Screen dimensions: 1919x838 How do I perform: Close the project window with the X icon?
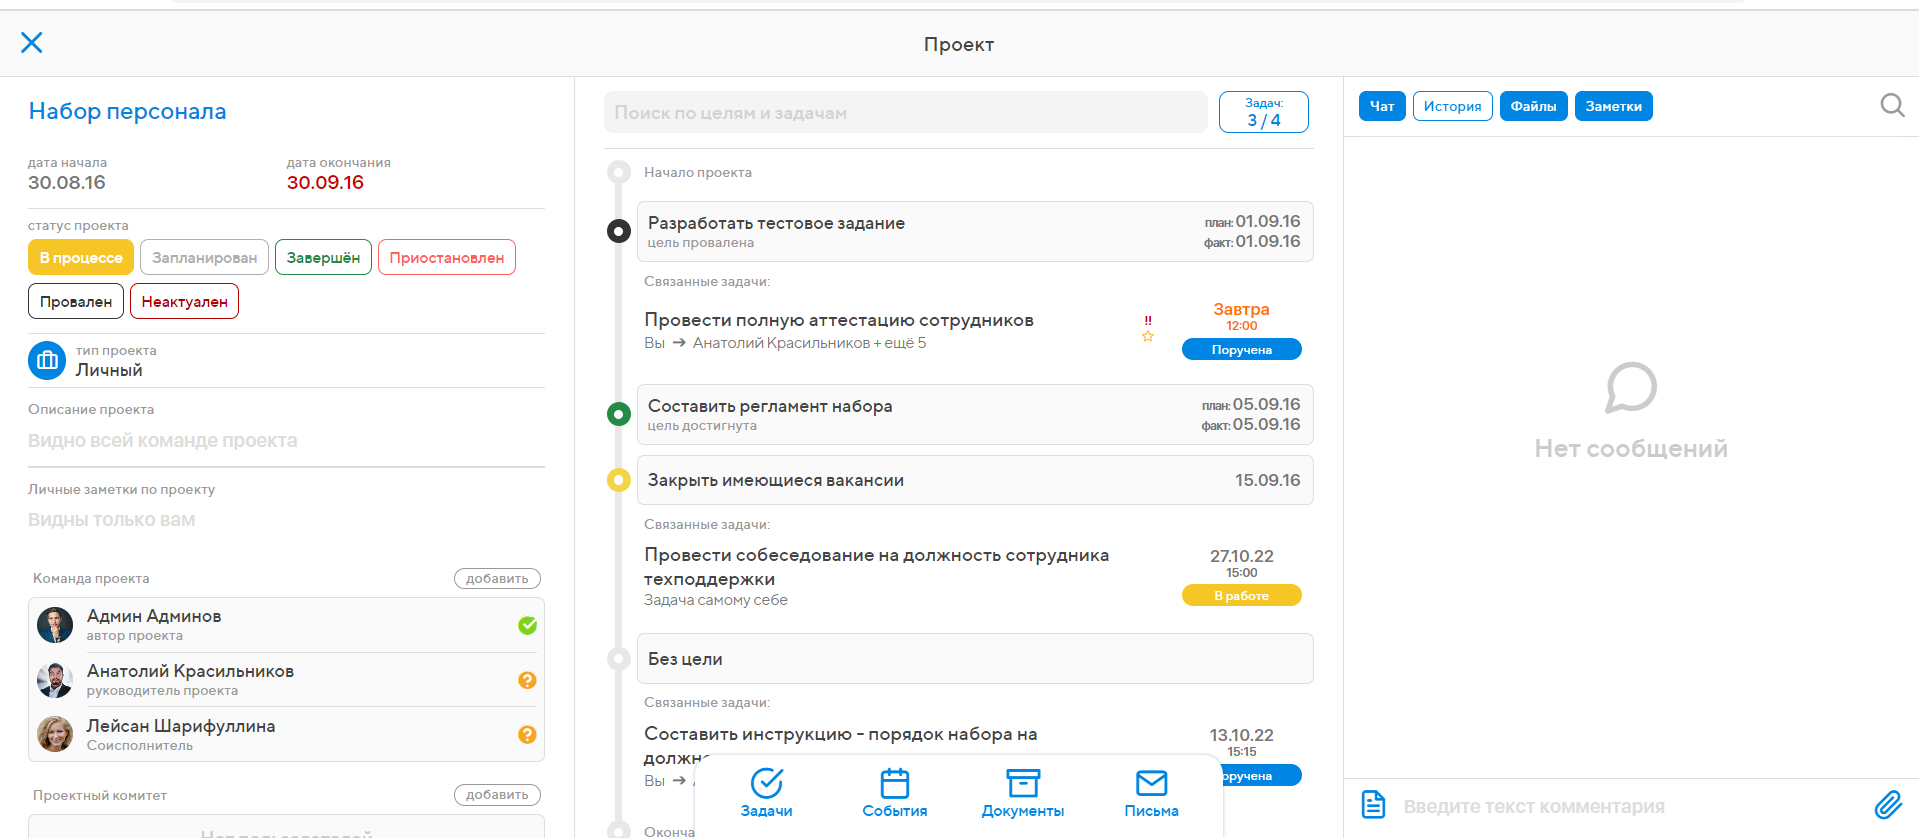click(x=32, y=42)
